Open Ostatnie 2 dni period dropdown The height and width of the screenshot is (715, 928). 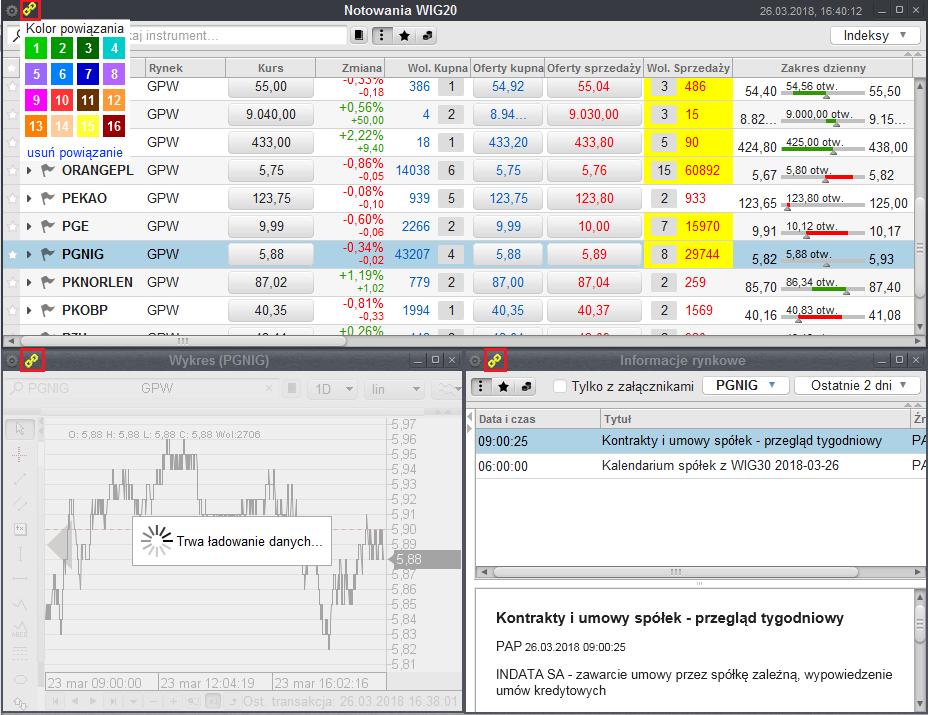click(858, 386)
